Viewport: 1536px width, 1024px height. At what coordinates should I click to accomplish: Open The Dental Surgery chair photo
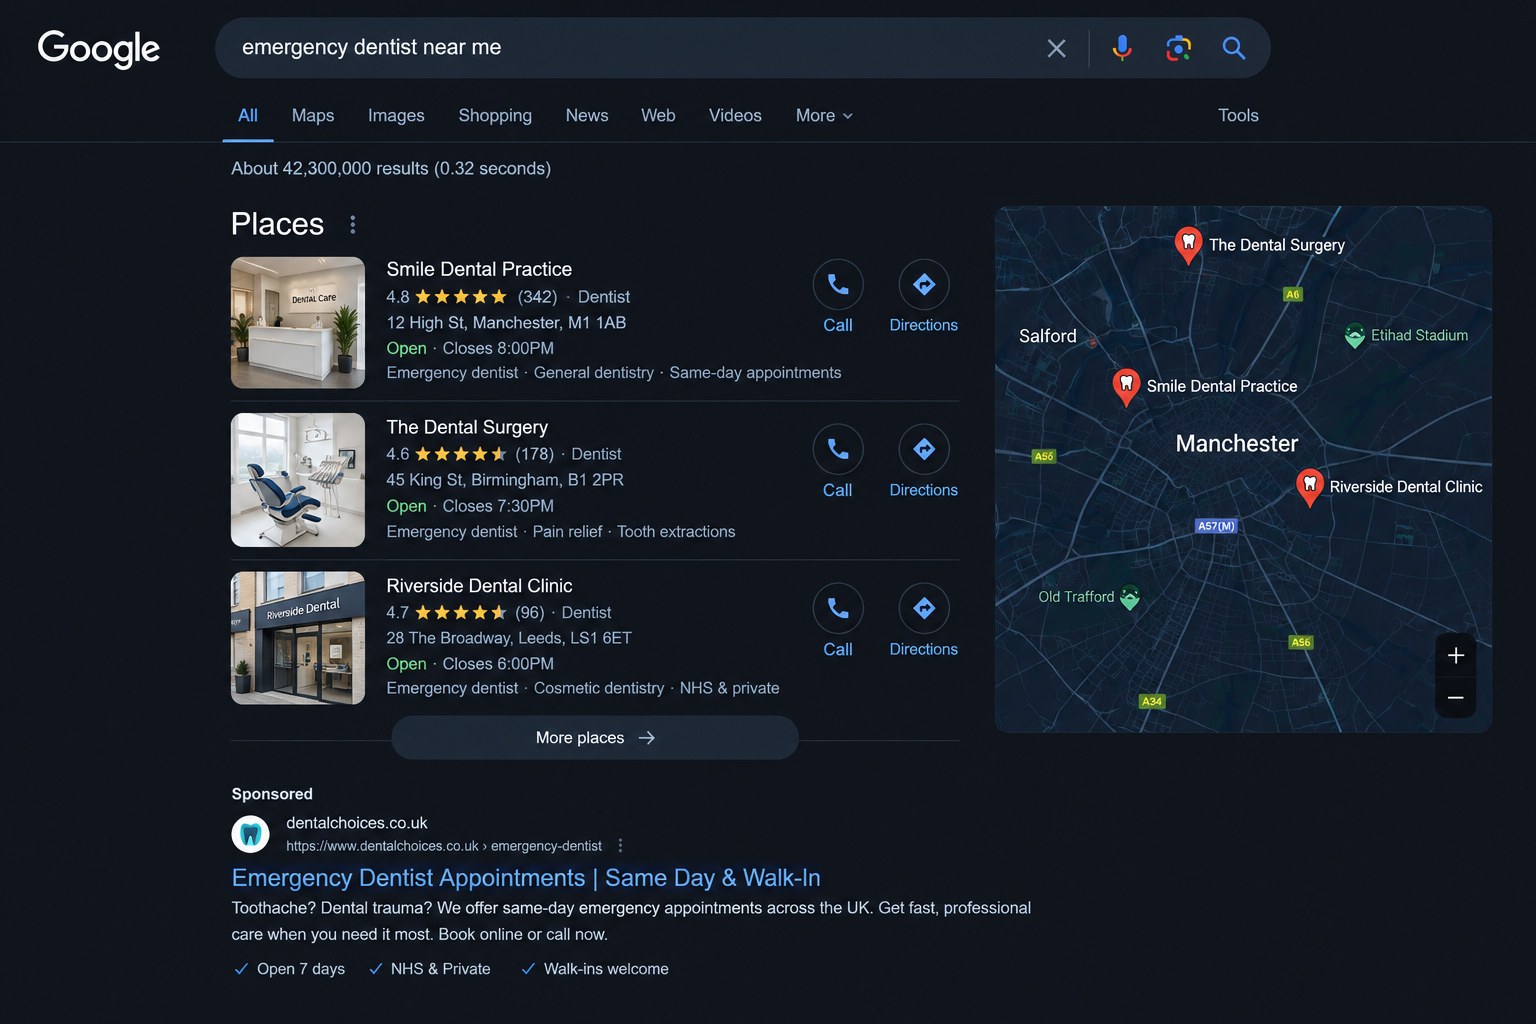pos(298,480)
